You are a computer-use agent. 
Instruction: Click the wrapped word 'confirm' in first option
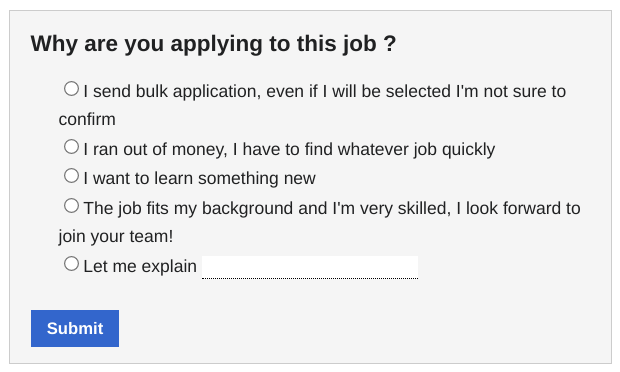(87, 119)
